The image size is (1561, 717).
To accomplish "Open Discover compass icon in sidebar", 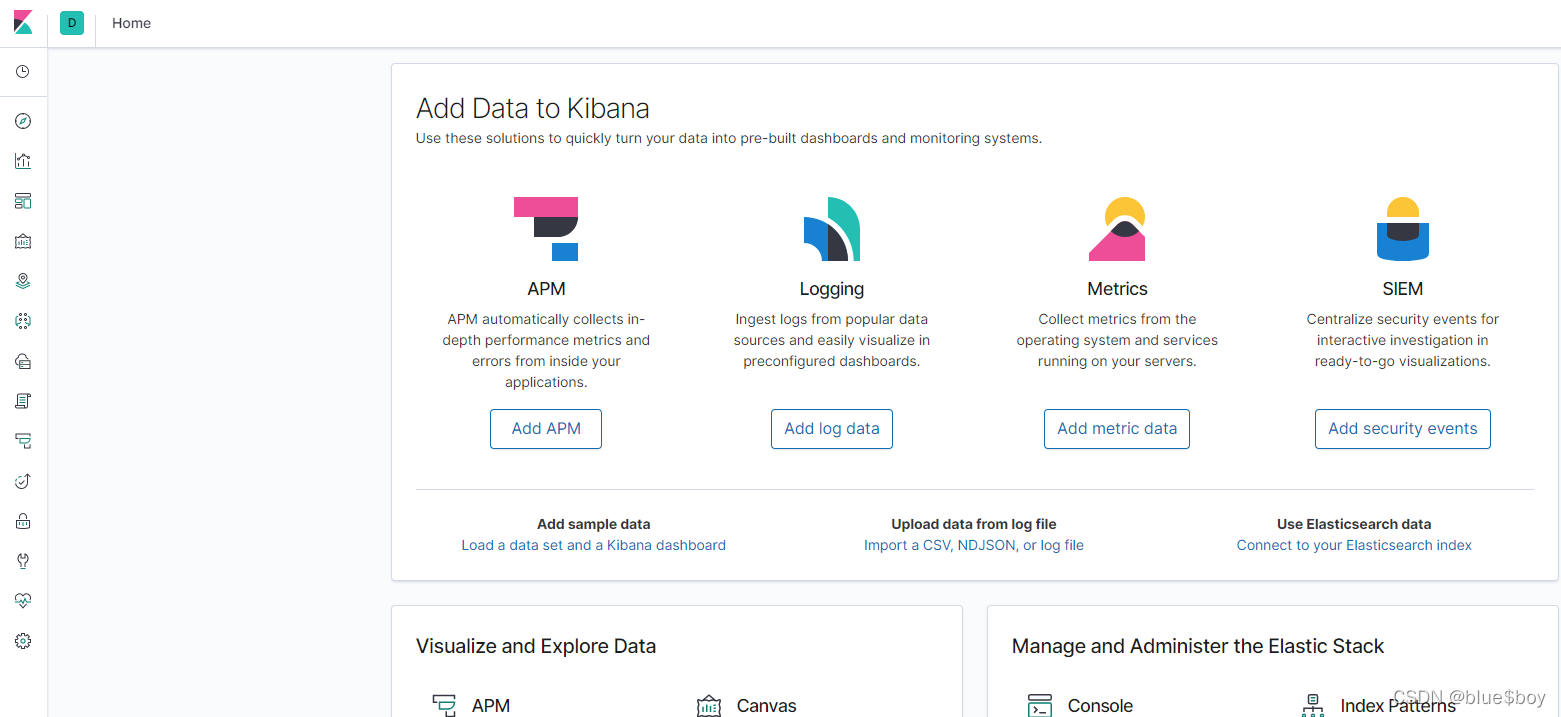I will tap(23, 121).
